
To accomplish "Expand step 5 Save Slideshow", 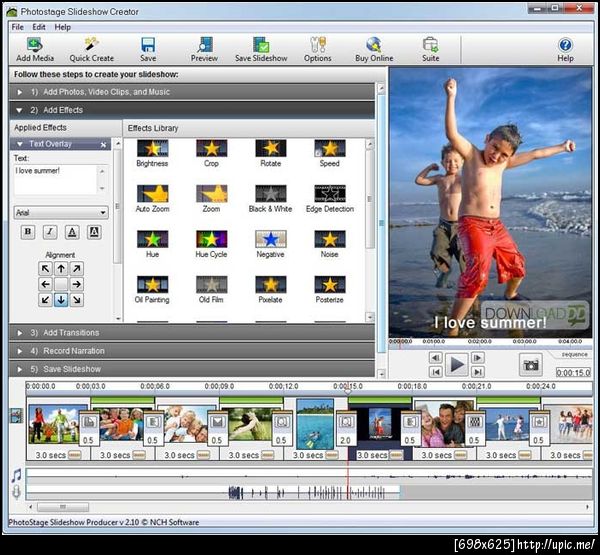I will [191, 369].
